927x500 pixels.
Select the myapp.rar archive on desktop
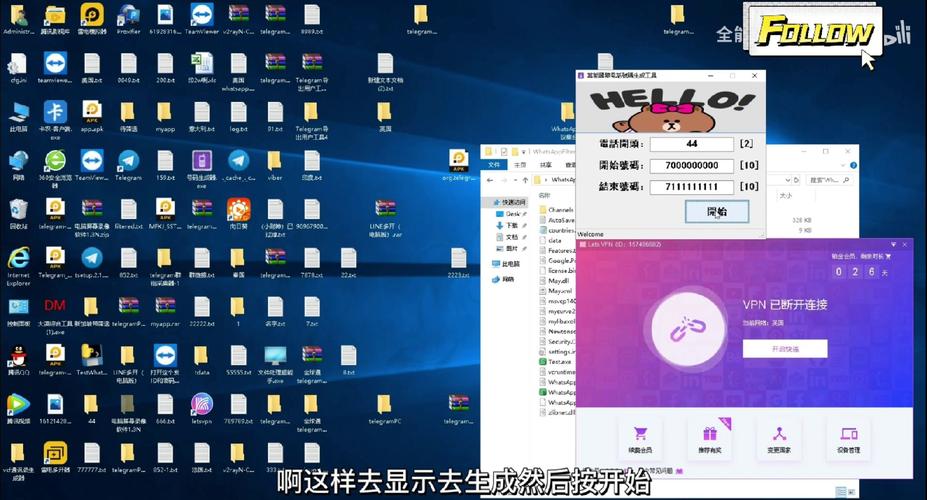165,311
